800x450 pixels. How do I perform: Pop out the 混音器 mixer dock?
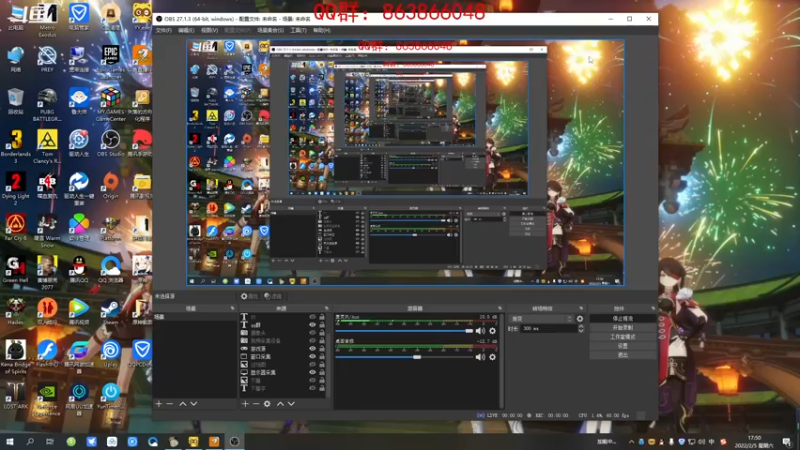(x=499, y=309)
